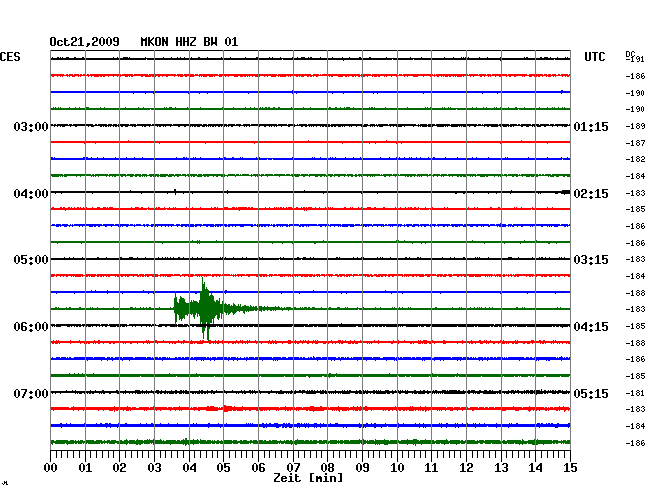
Task: Select the 02:15 UTC time label
Action: tap(591, 194)
